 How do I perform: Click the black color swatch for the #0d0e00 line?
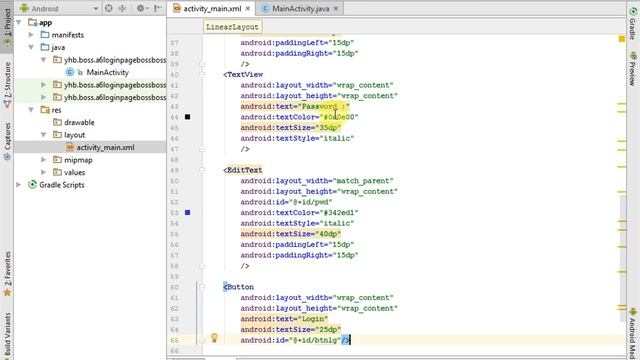[x=187, y=117]
